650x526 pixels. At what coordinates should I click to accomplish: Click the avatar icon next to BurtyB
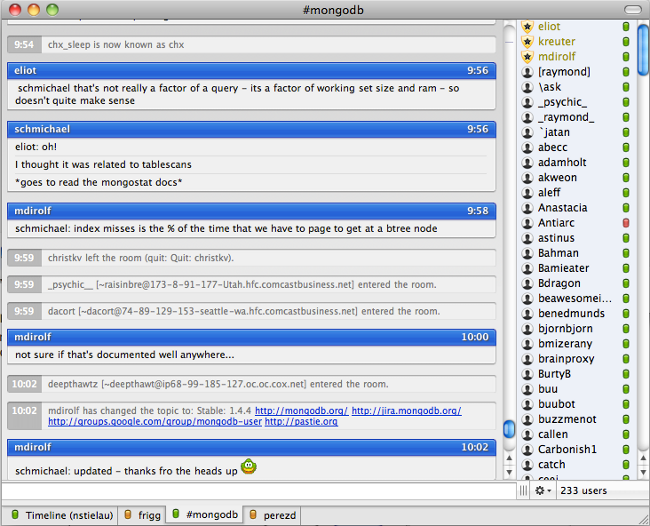click(x=527, y=374)
